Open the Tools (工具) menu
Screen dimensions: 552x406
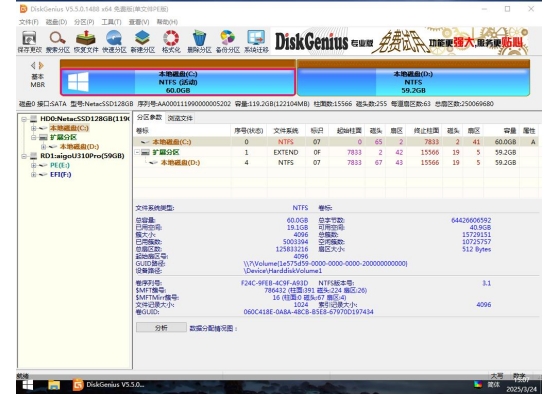(x=112, y=22)
